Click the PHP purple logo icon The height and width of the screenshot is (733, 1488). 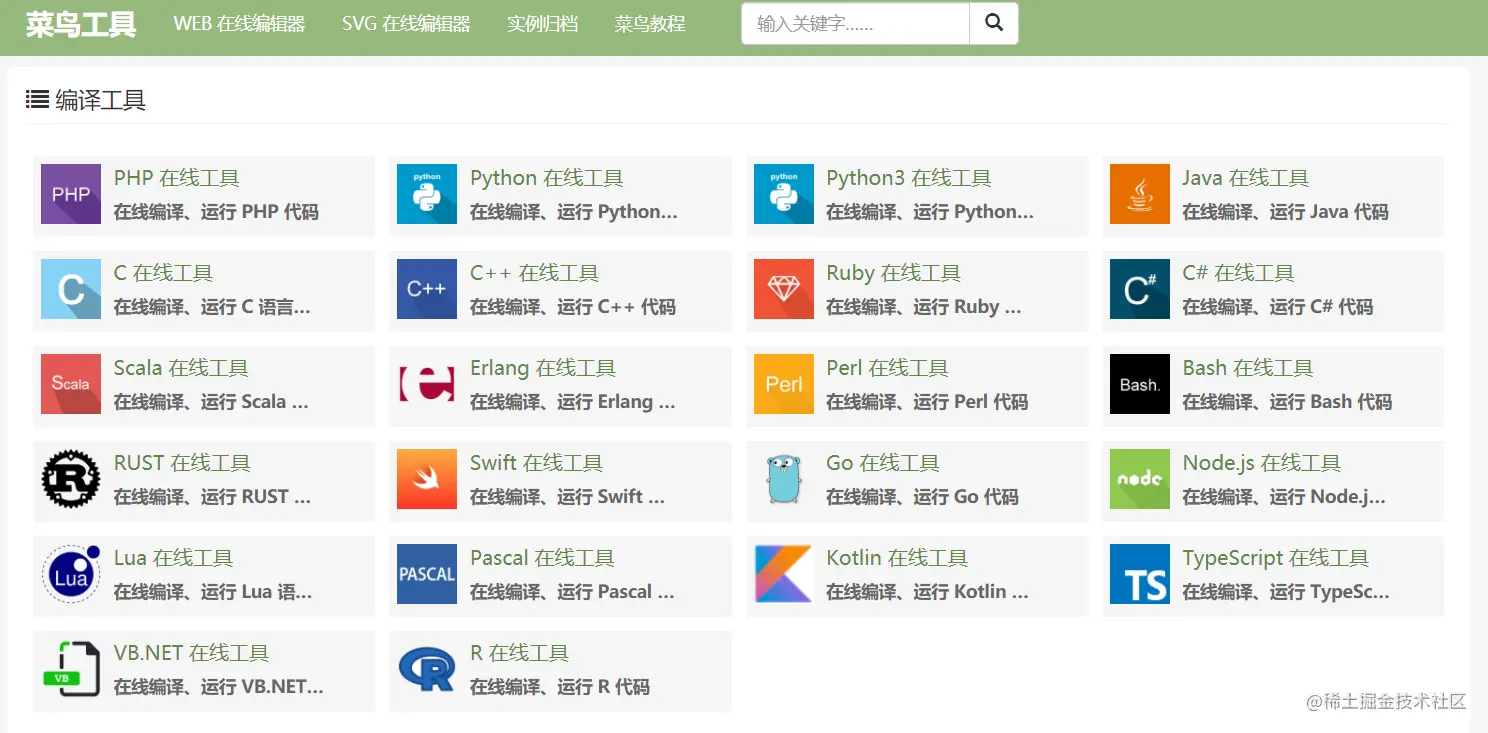click(x=71, y=194)
